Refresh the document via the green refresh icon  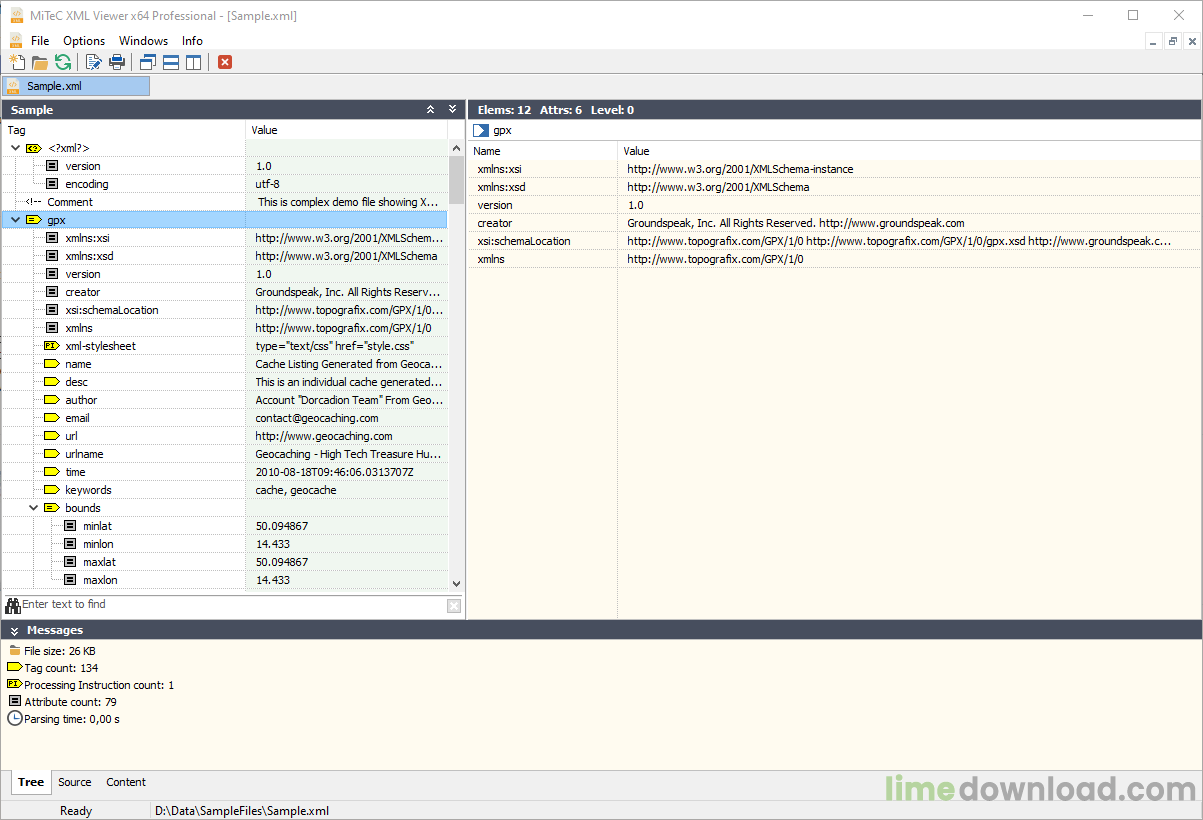[x=63, y=62]
